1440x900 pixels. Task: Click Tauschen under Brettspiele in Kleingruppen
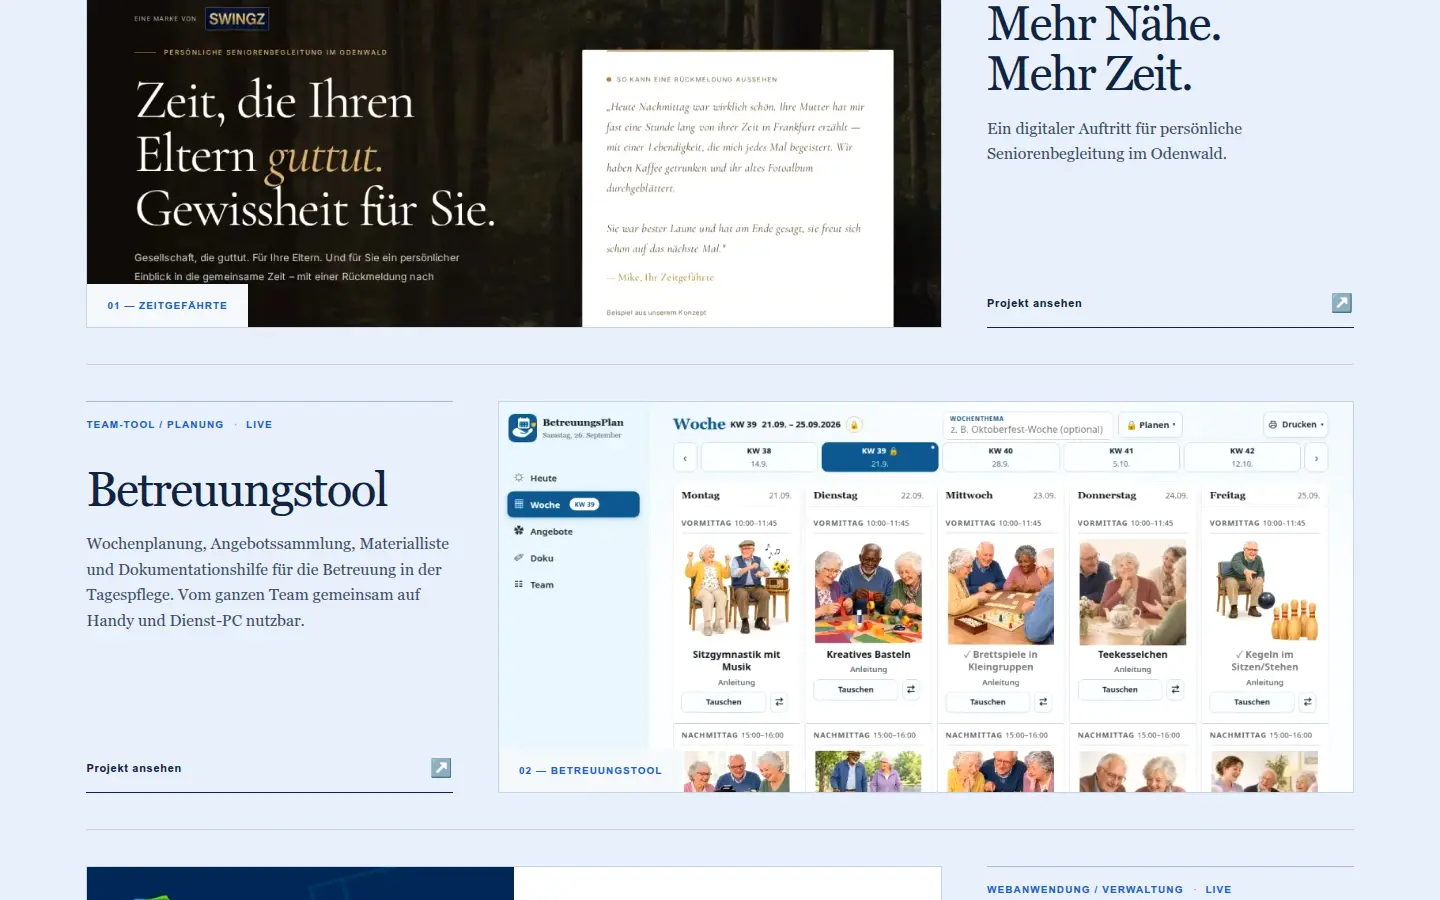click(x=988, y=702)
